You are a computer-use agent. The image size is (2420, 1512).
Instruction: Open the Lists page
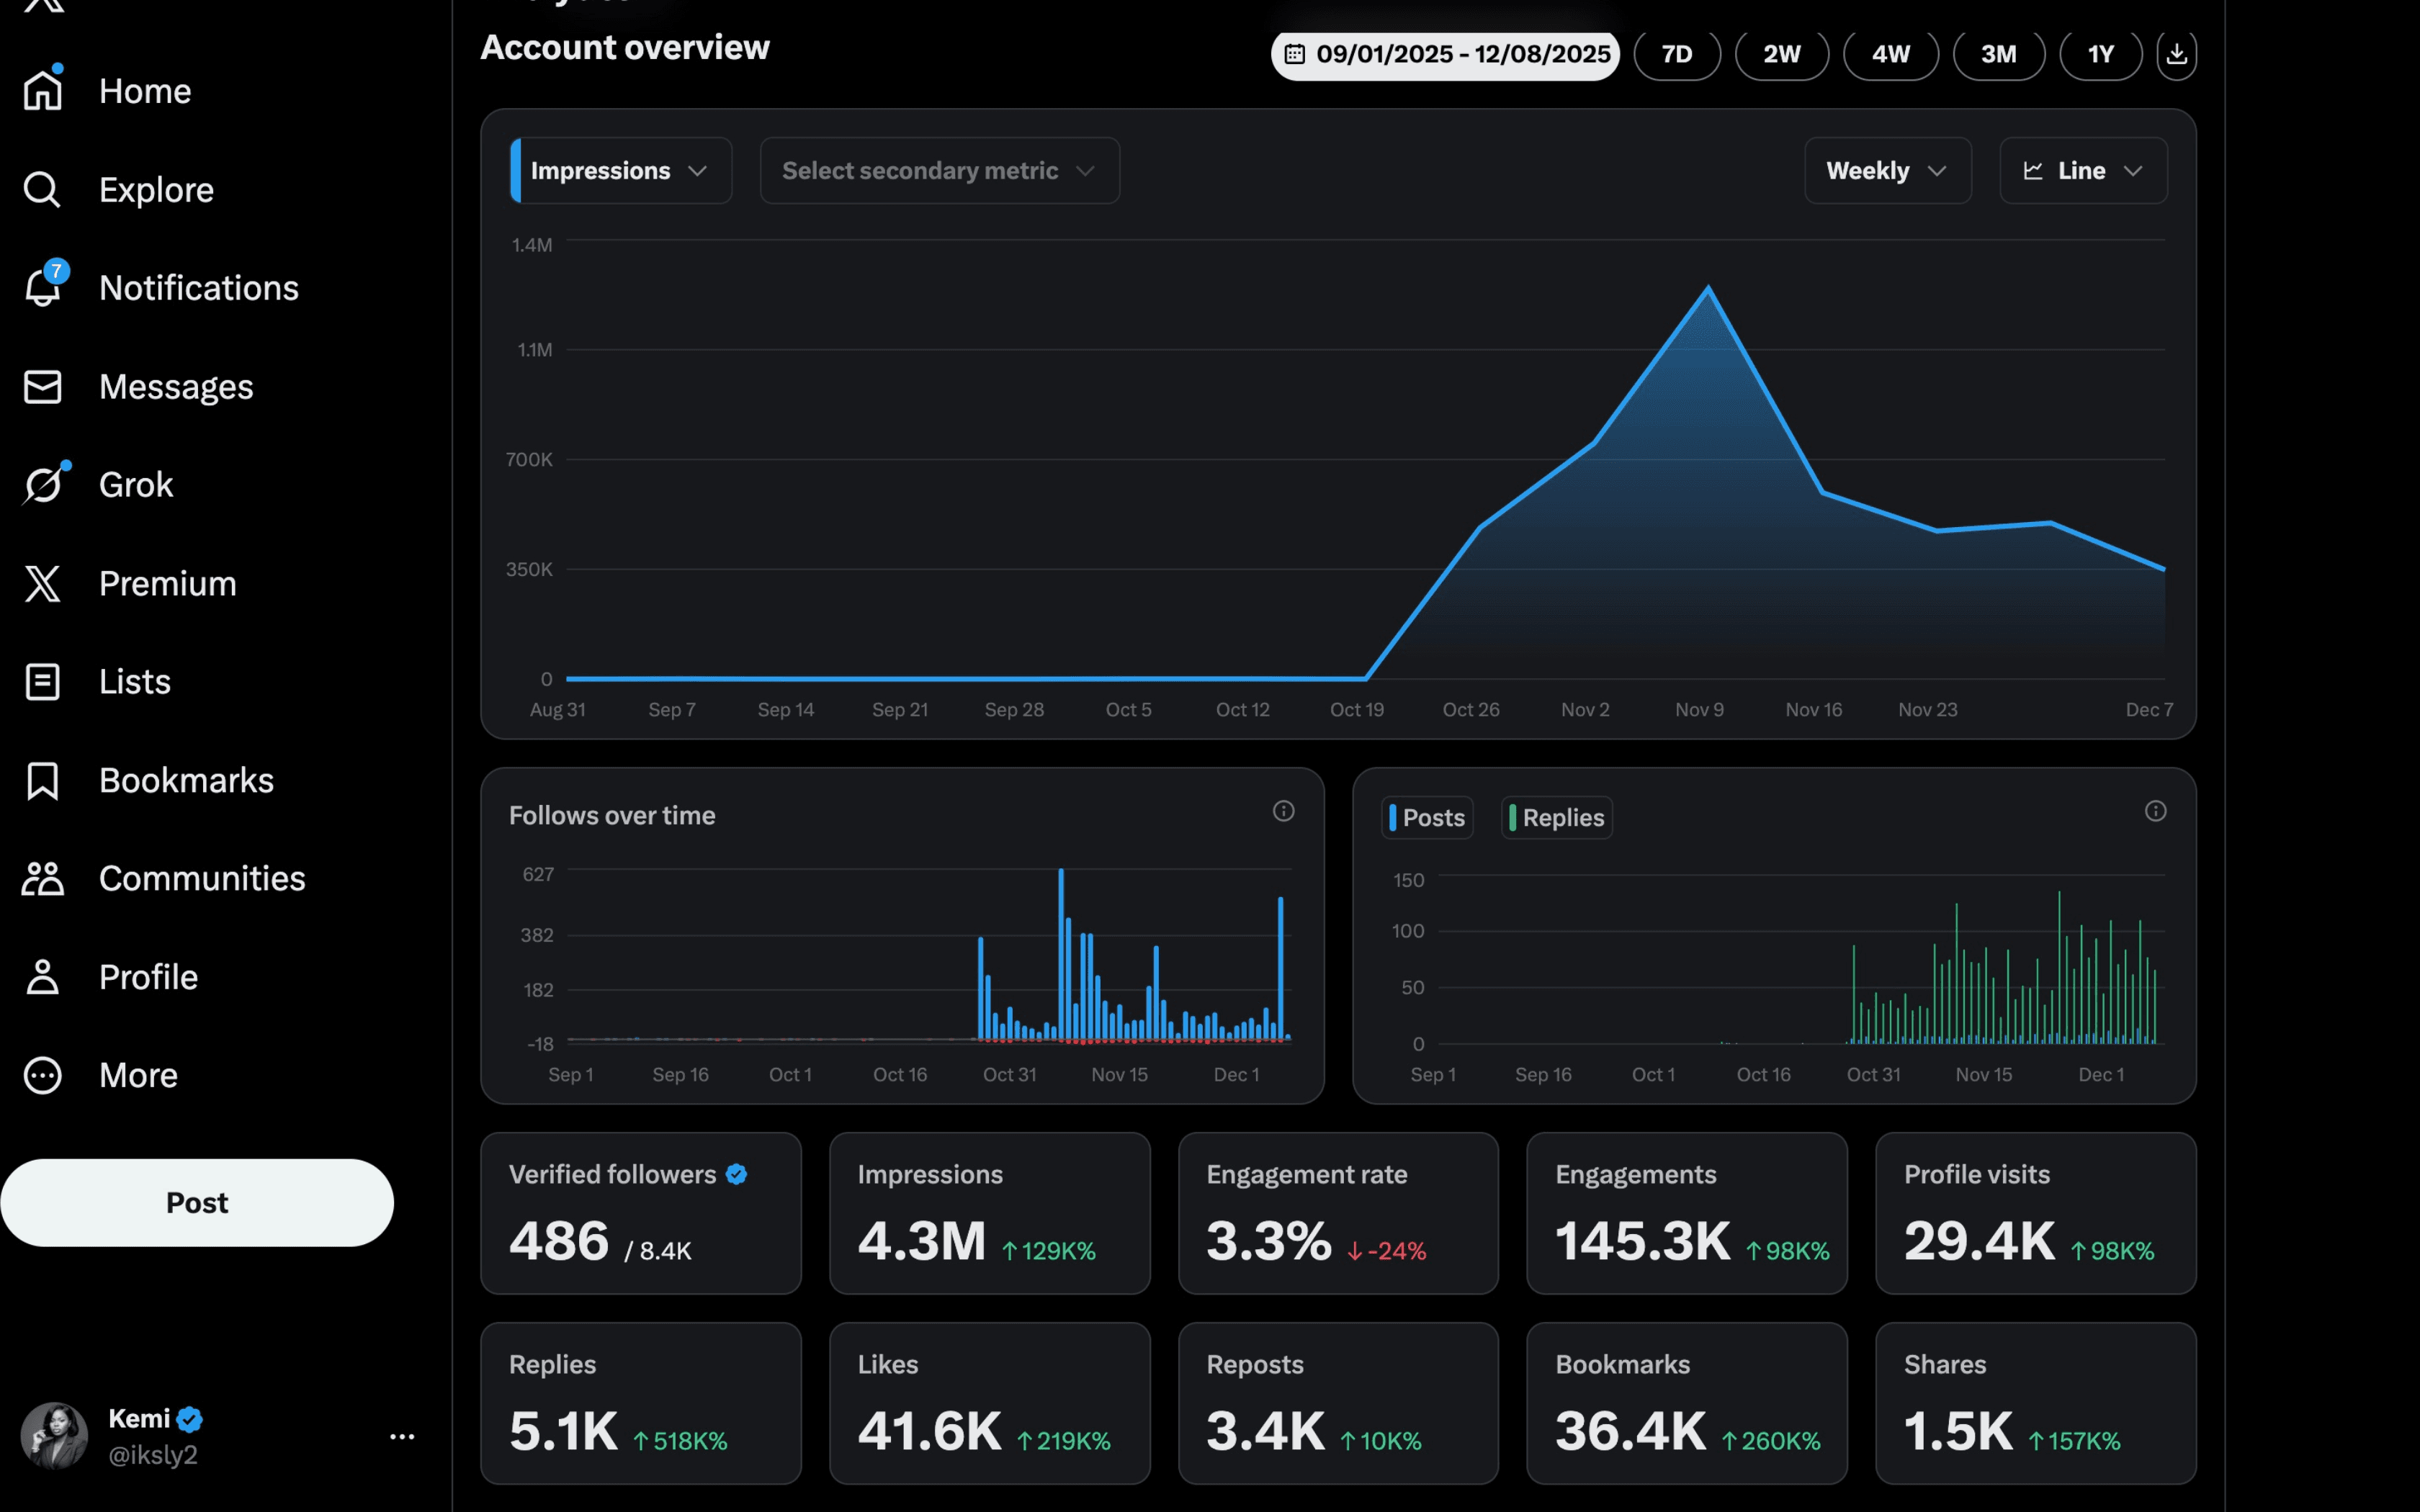pyautogui.click(x=133, y=681)
